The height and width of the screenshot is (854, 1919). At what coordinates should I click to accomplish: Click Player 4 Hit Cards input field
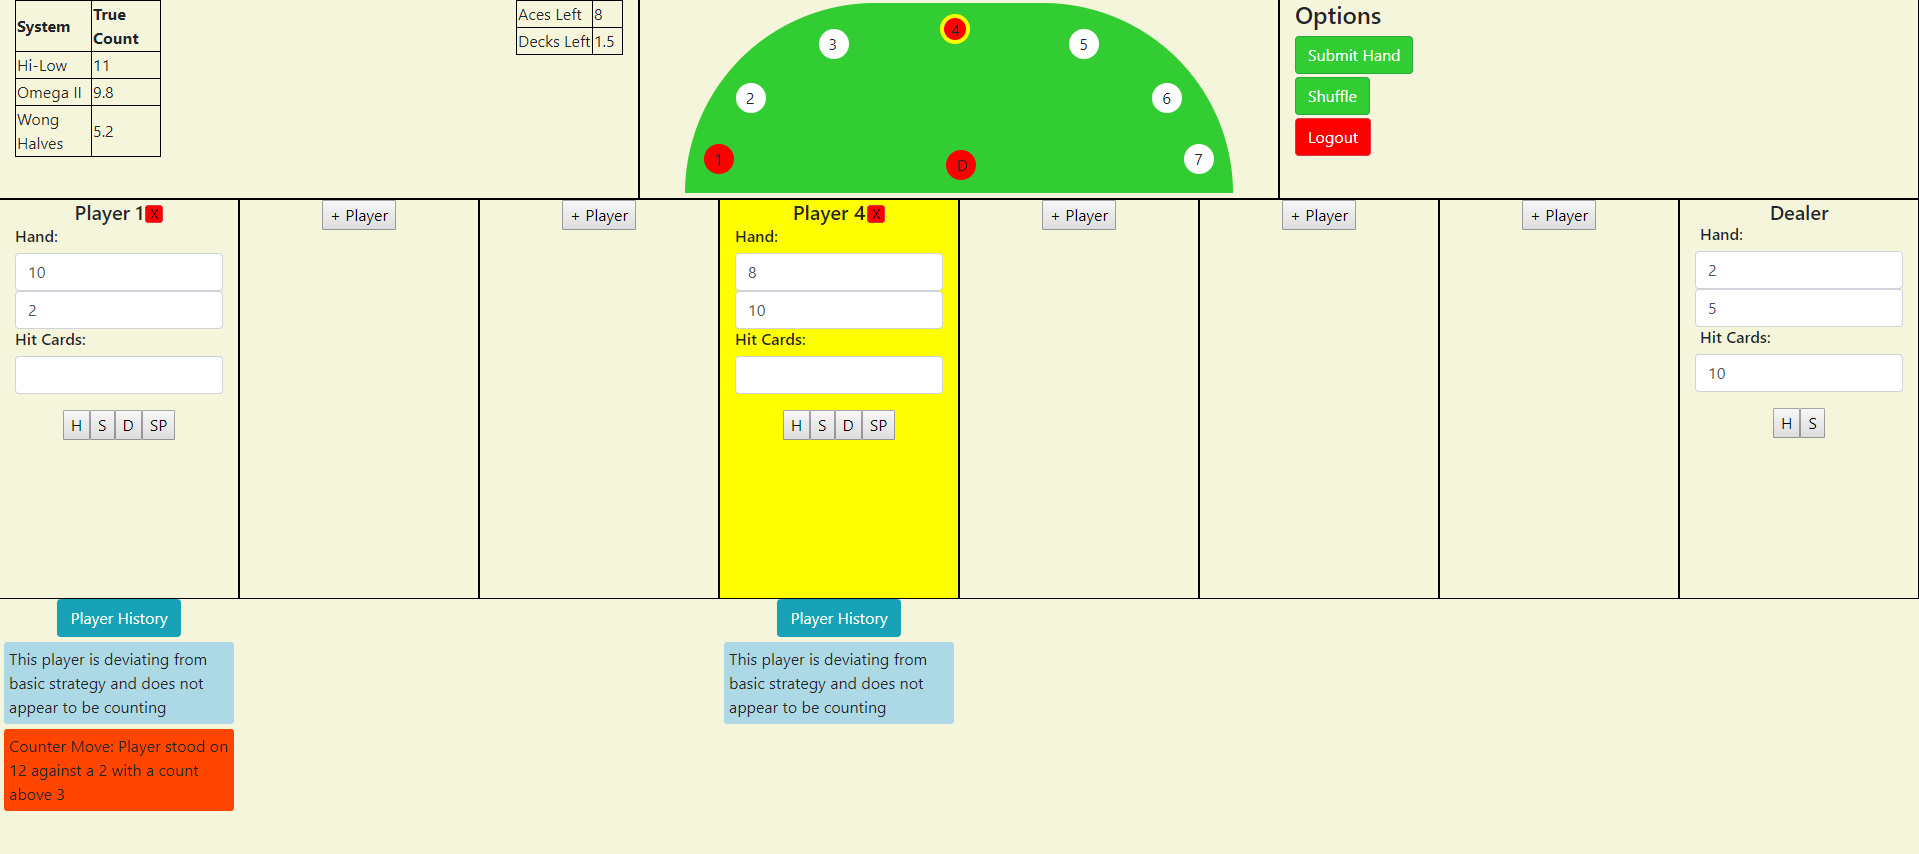838,376
